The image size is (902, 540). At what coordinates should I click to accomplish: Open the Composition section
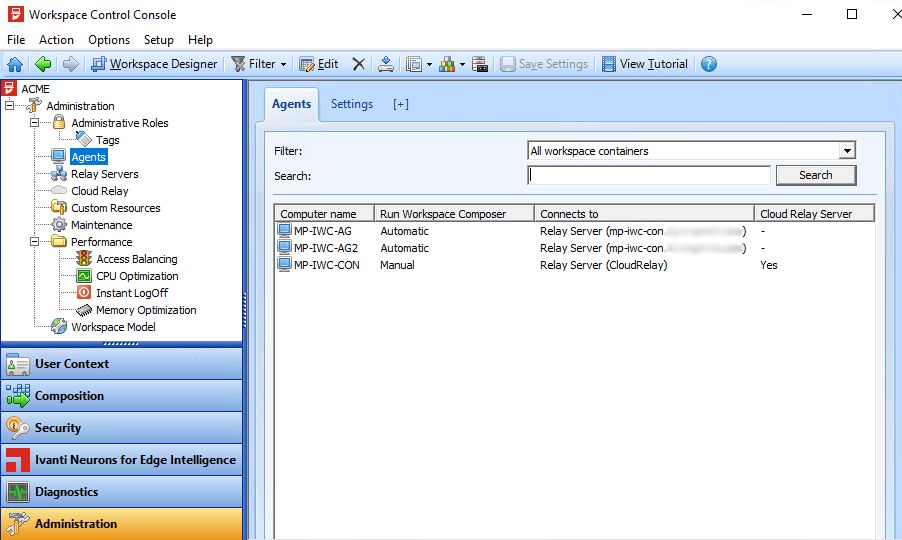(121, 396)
